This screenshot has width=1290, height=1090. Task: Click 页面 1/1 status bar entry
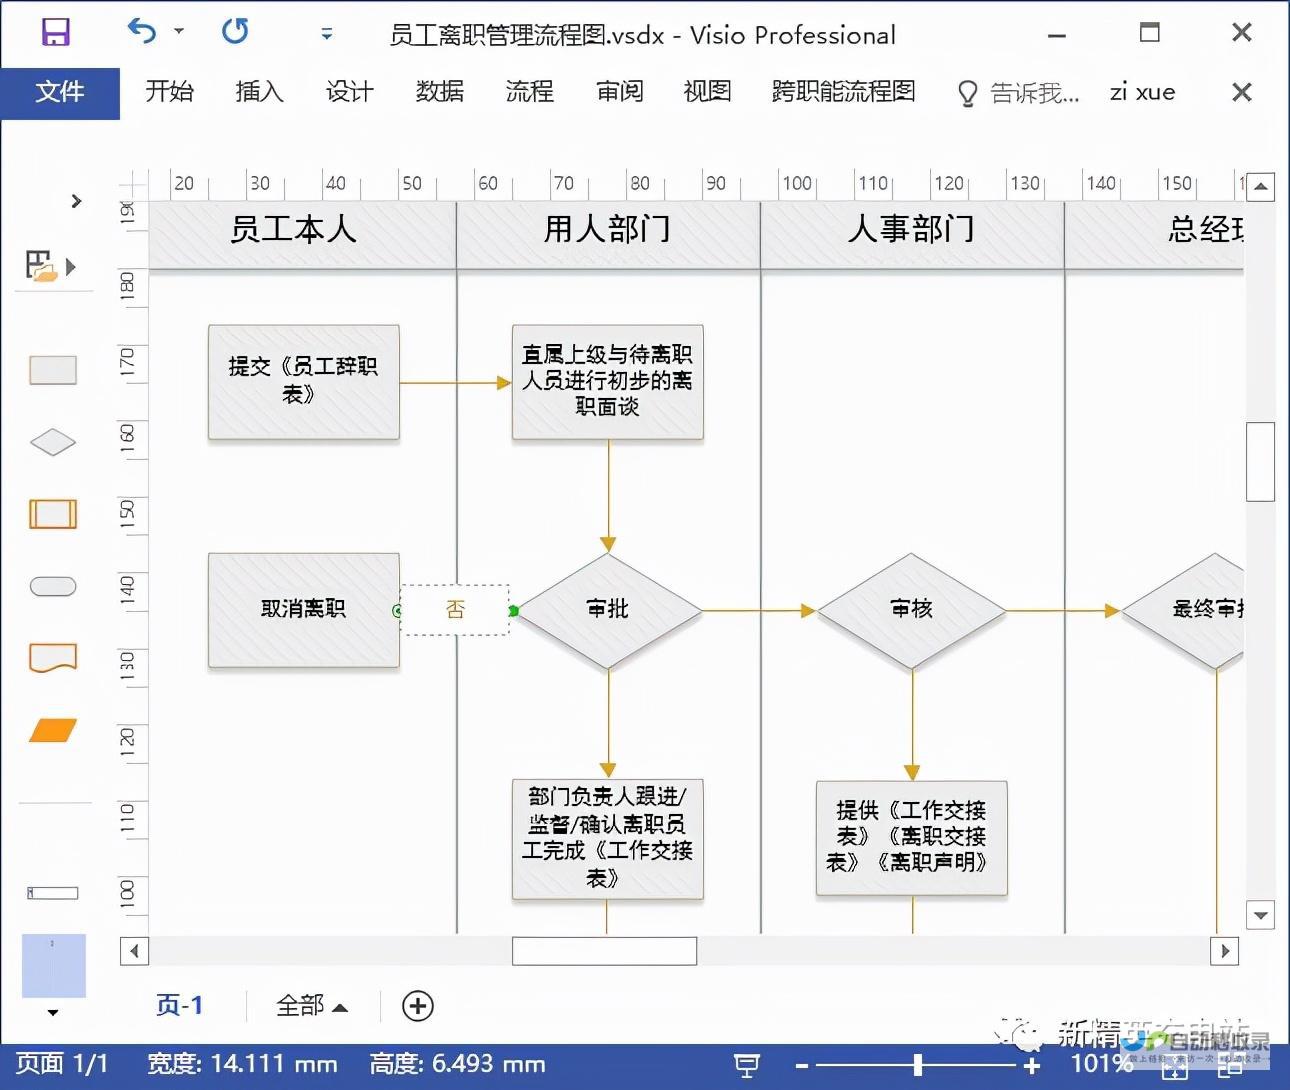point(62,1064)
